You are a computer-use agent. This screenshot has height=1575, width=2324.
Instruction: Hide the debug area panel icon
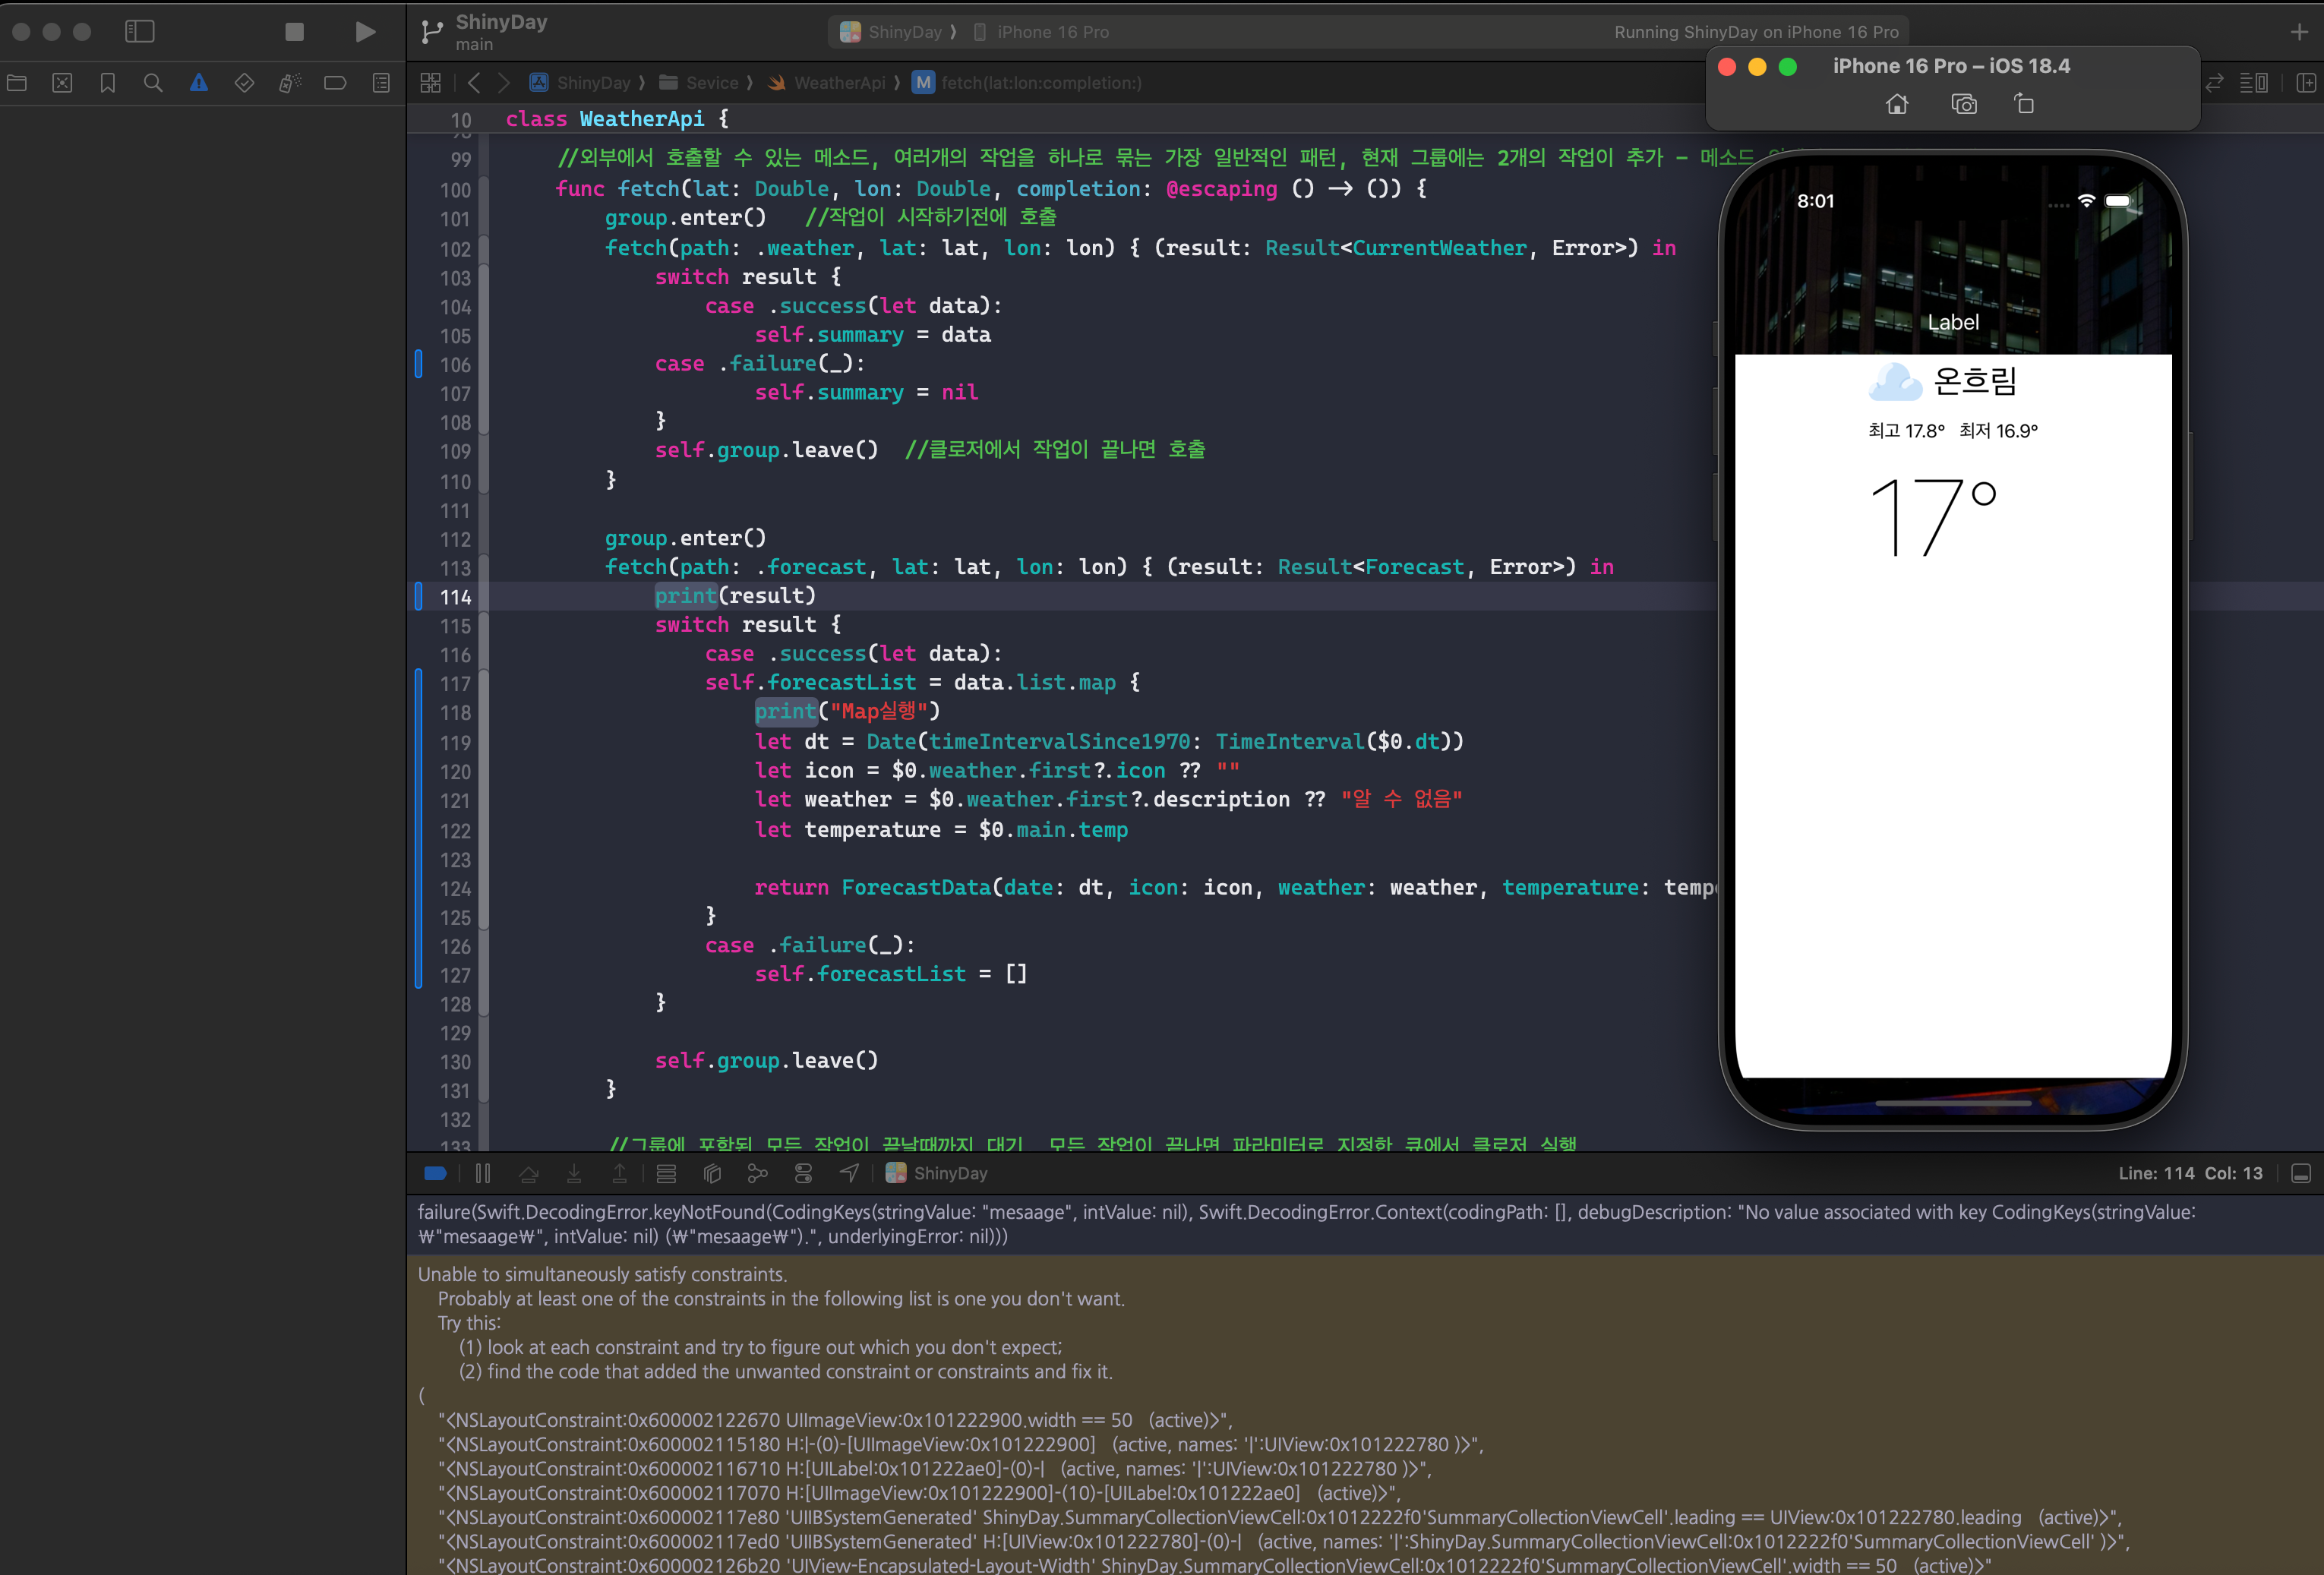click(2300, 1173)
